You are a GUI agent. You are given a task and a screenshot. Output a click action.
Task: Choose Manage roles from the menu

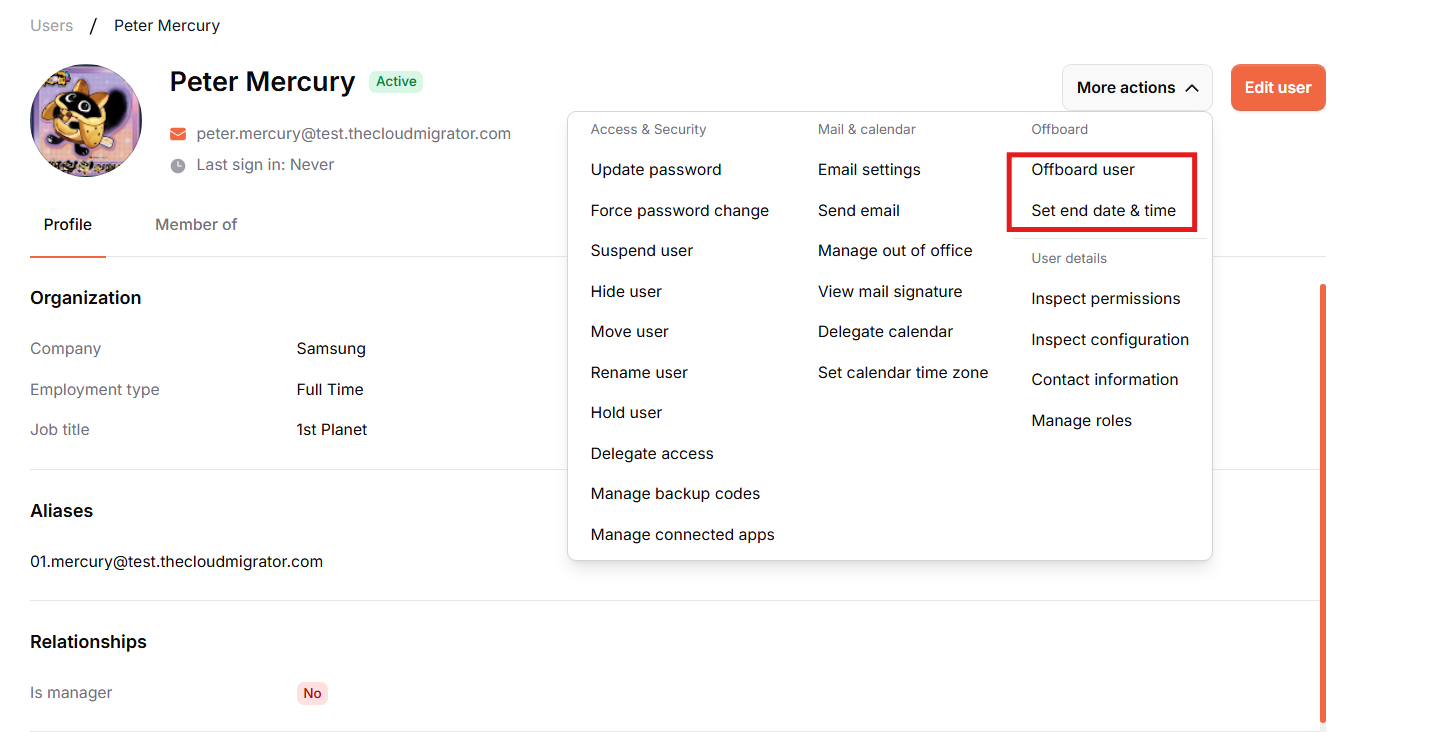[x=1082, y=421]
